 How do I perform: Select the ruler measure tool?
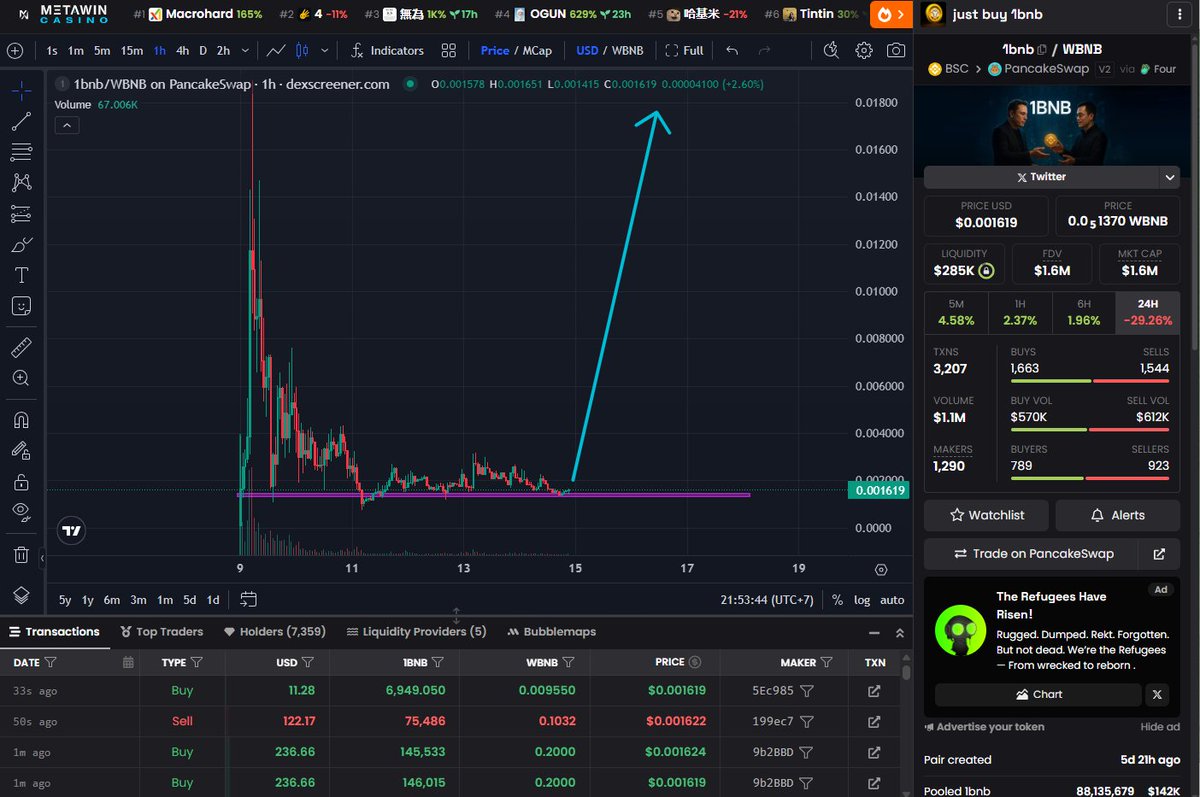point(21,348)
